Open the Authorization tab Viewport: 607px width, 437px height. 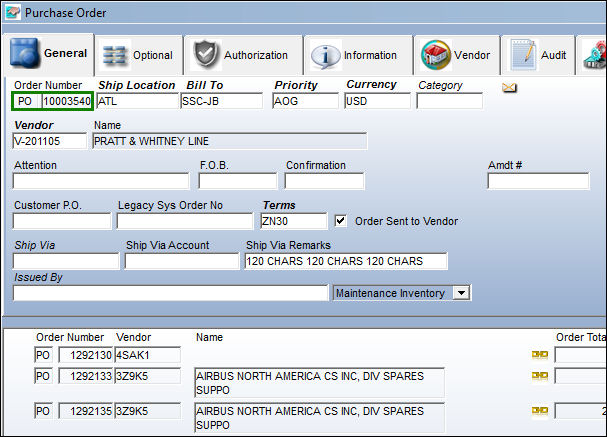coord(243,55)
